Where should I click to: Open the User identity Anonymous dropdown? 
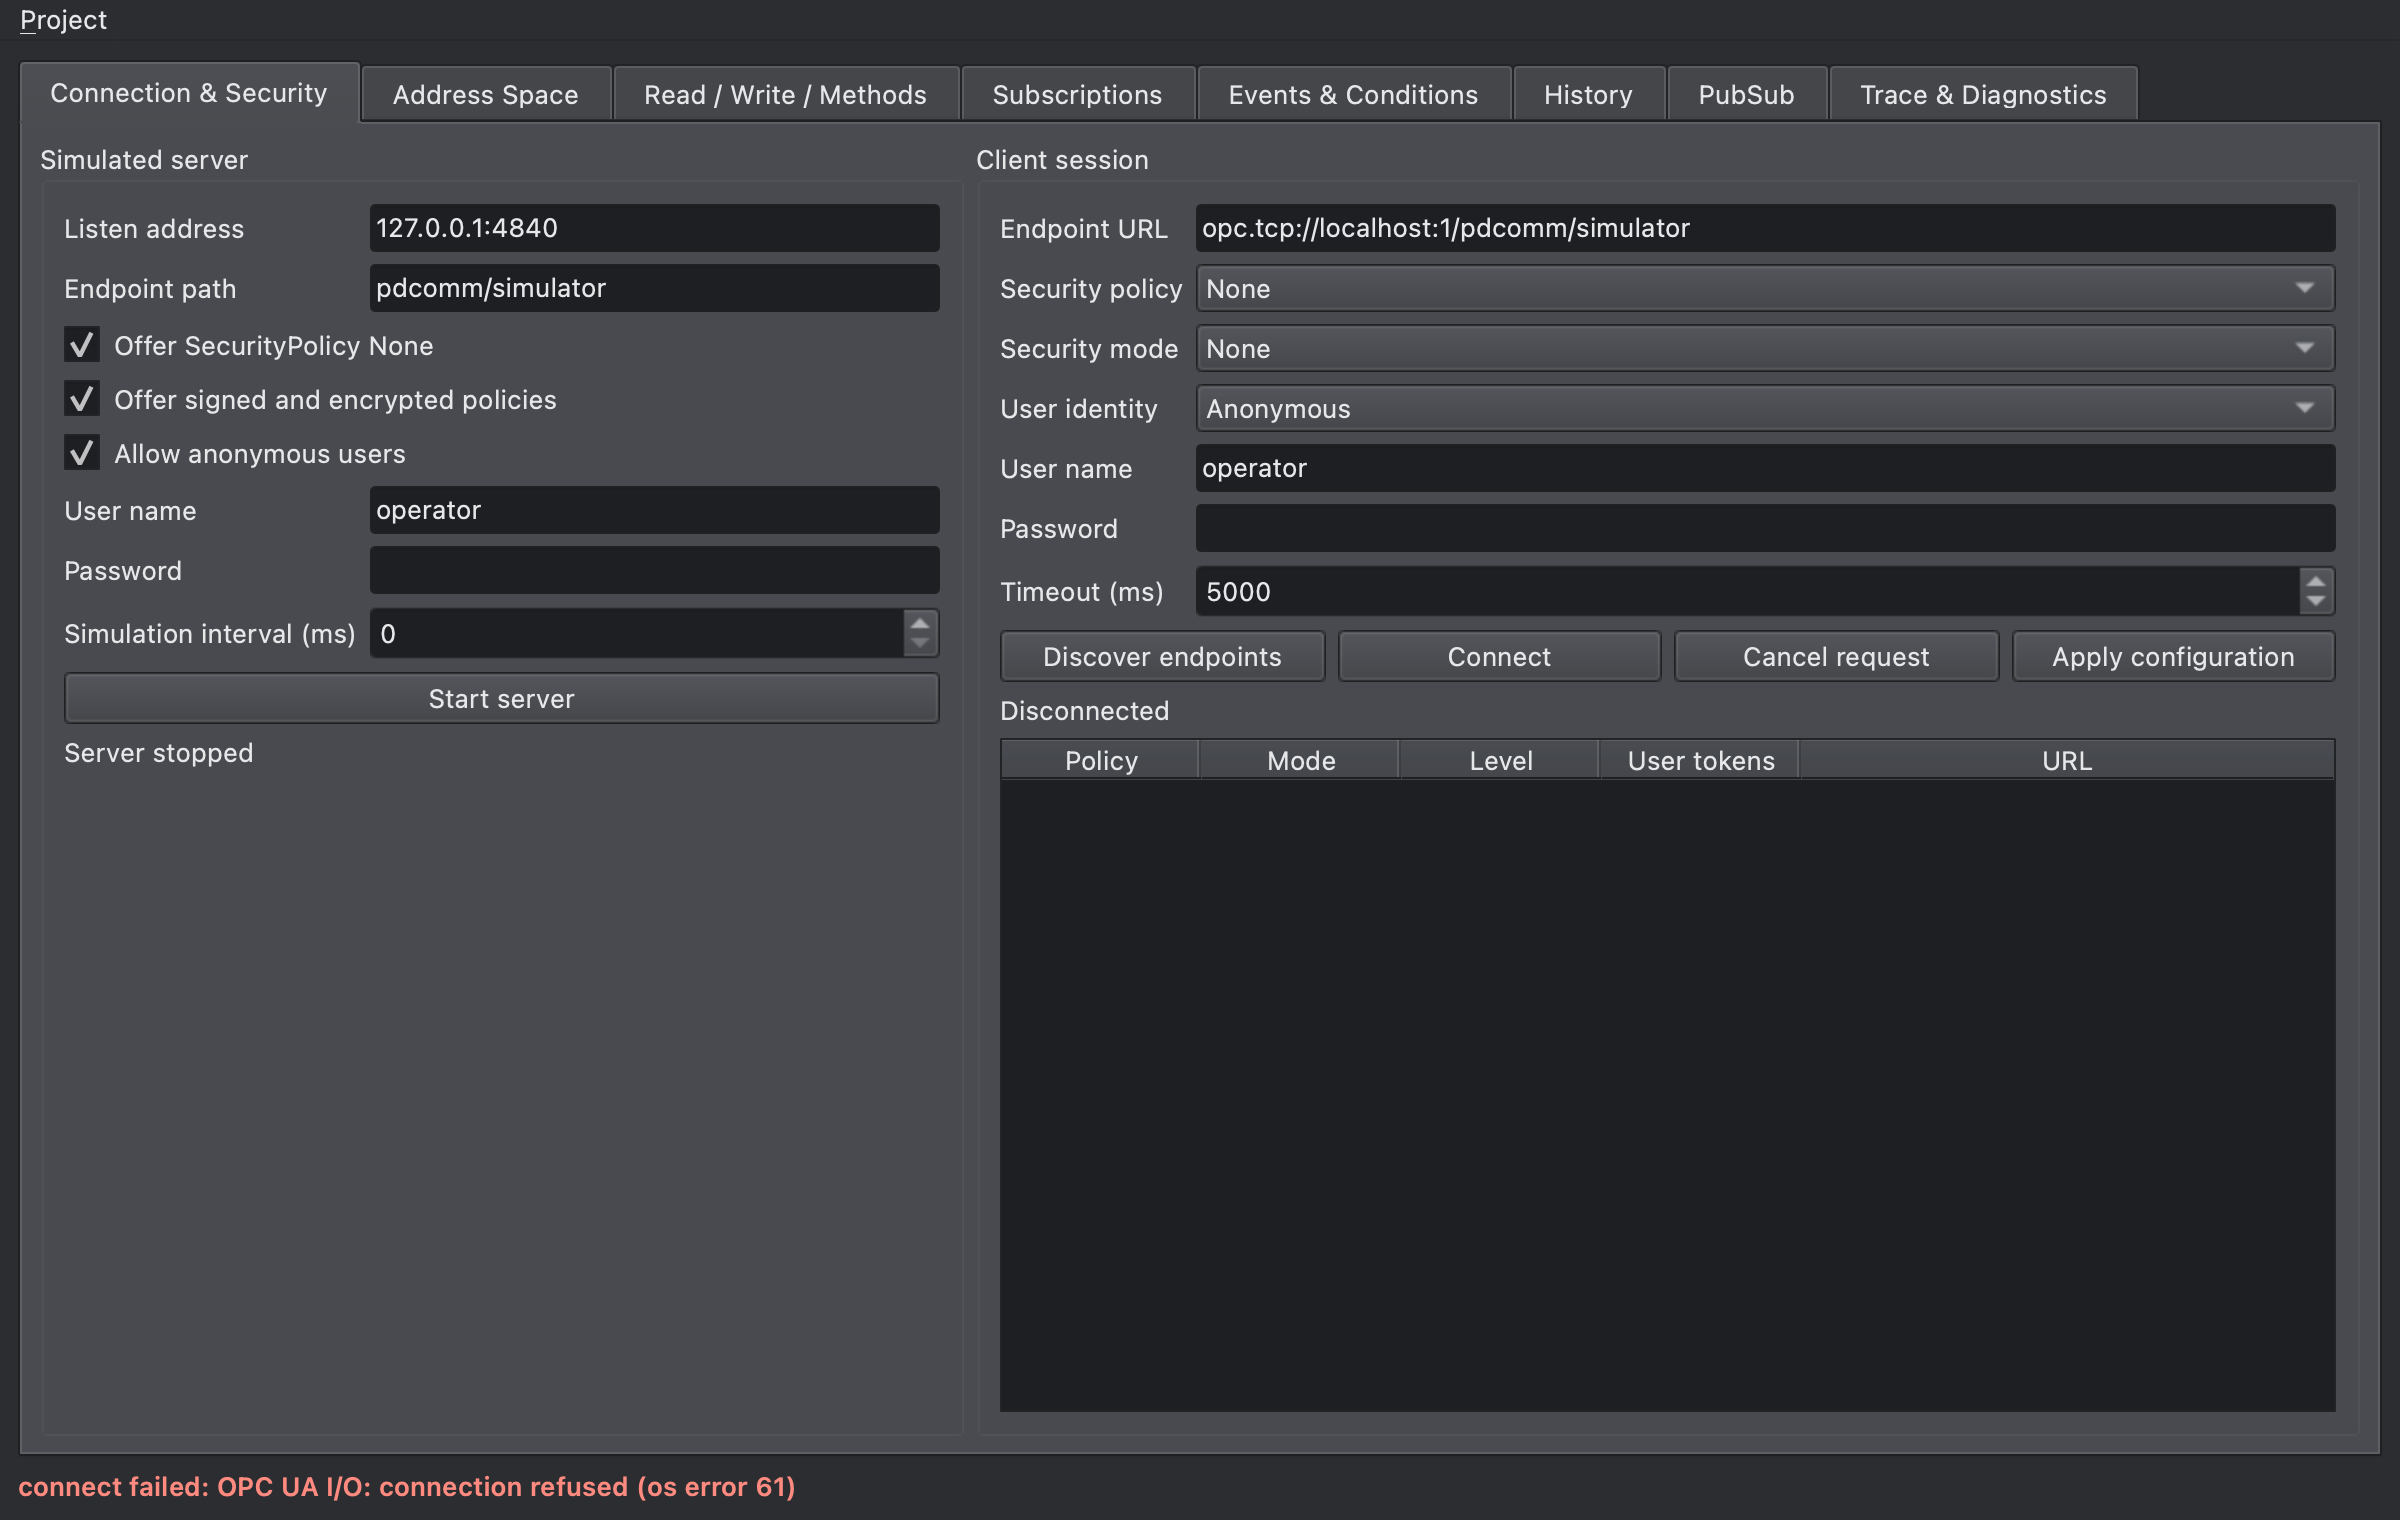[x=1765, y=409]
